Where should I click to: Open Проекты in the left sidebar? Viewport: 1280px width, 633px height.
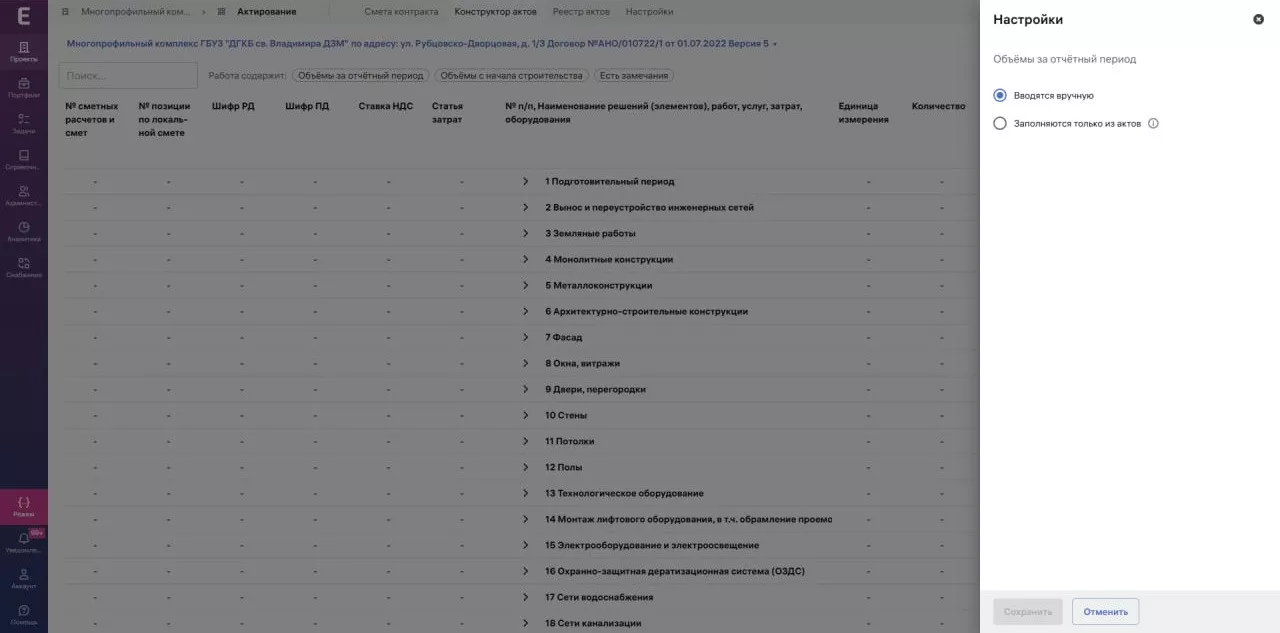(x=24, y=51)
